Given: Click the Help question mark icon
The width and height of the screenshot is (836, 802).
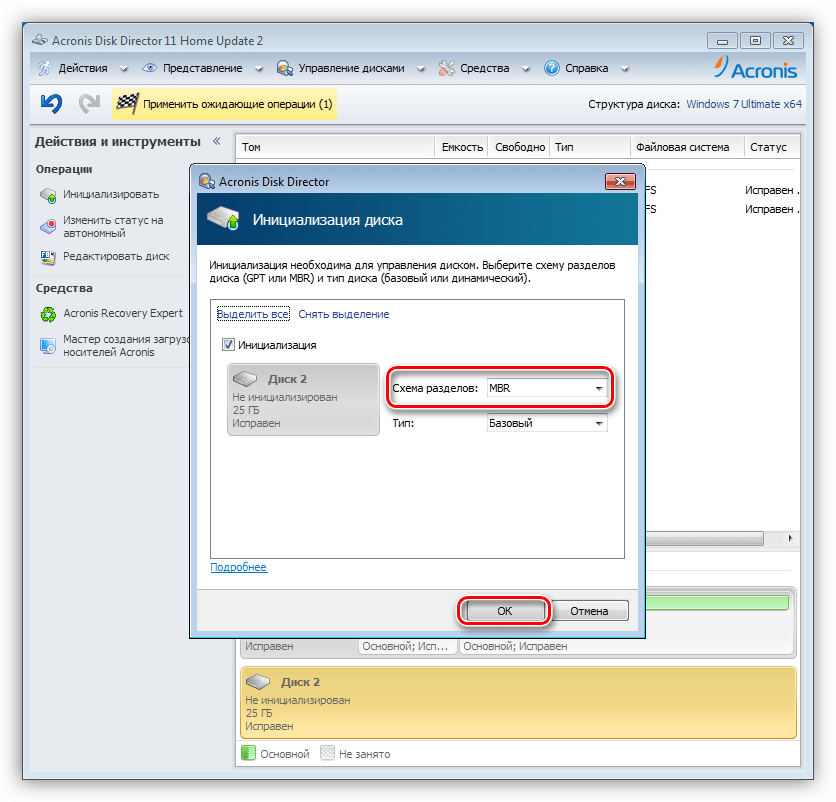Looking at the screenshot, I should (552, 68).
